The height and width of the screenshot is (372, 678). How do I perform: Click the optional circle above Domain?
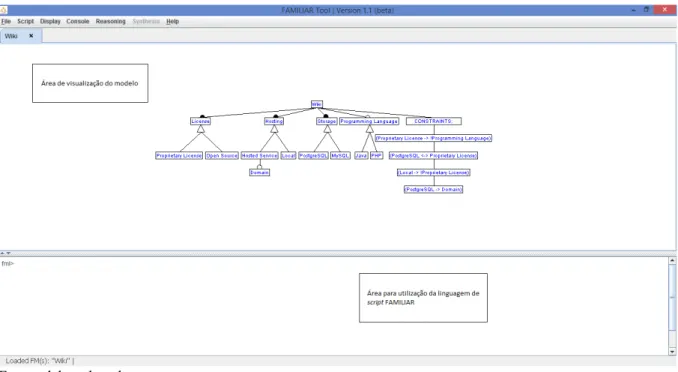[259, 167]
